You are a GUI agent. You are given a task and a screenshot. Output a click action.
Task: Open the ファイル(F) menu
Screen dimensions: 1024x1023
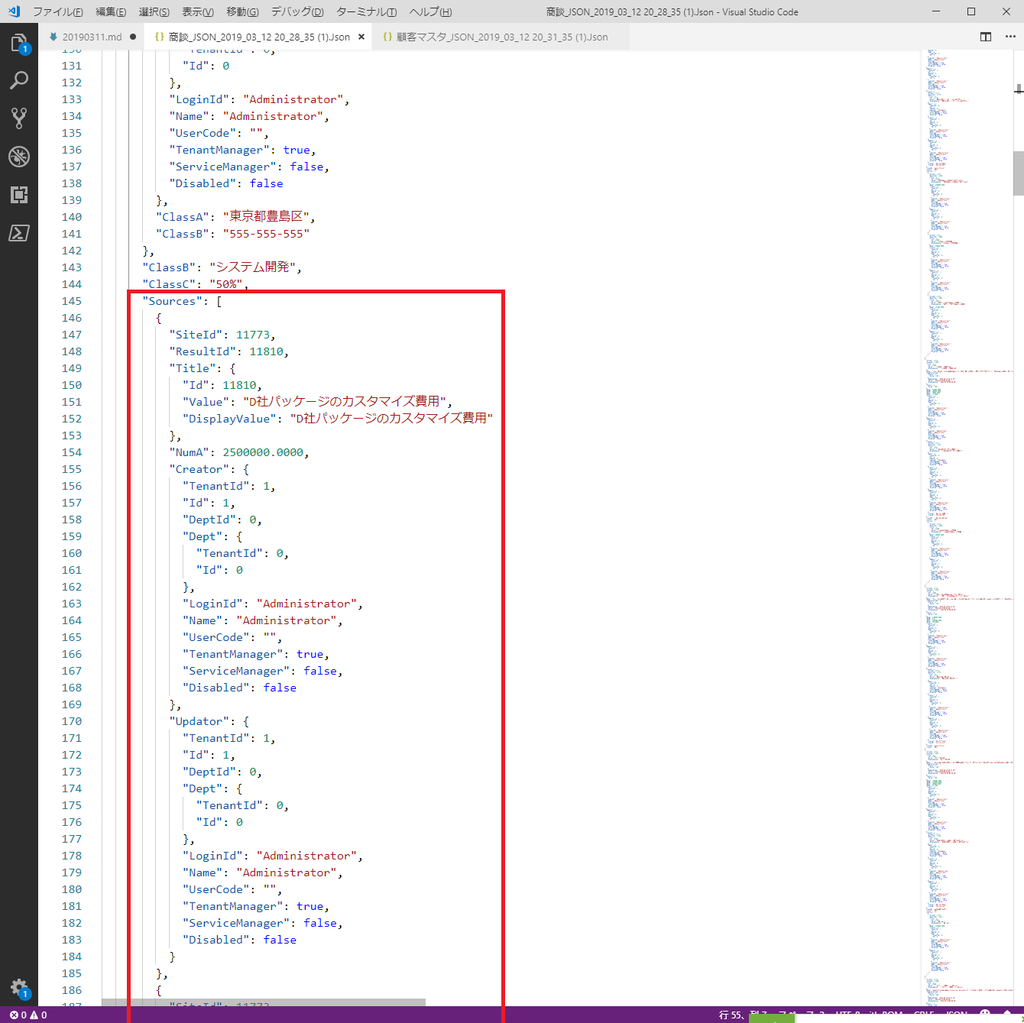[57, 12]
